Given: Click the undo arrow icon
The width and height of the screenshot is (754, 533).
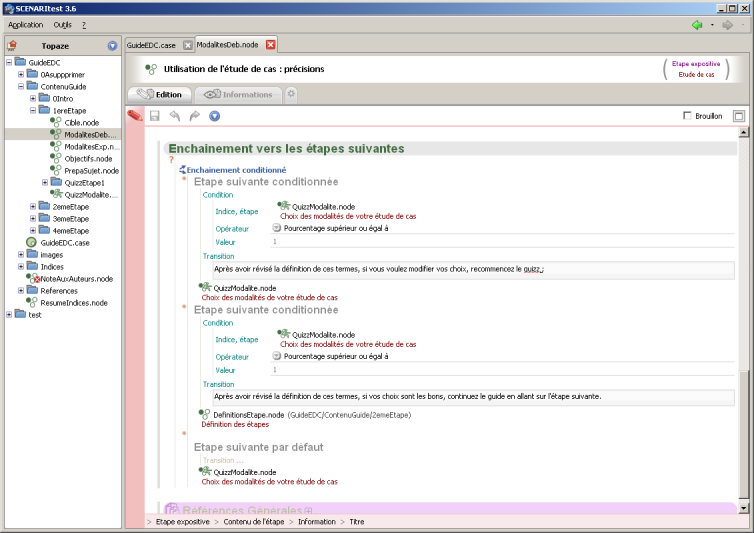Looking at the screenshot, I should (x=175, y=116).
